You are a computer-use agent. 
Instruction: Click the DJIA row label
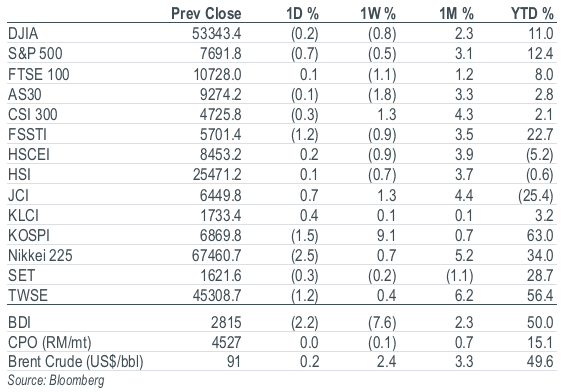tap(23, 34)
